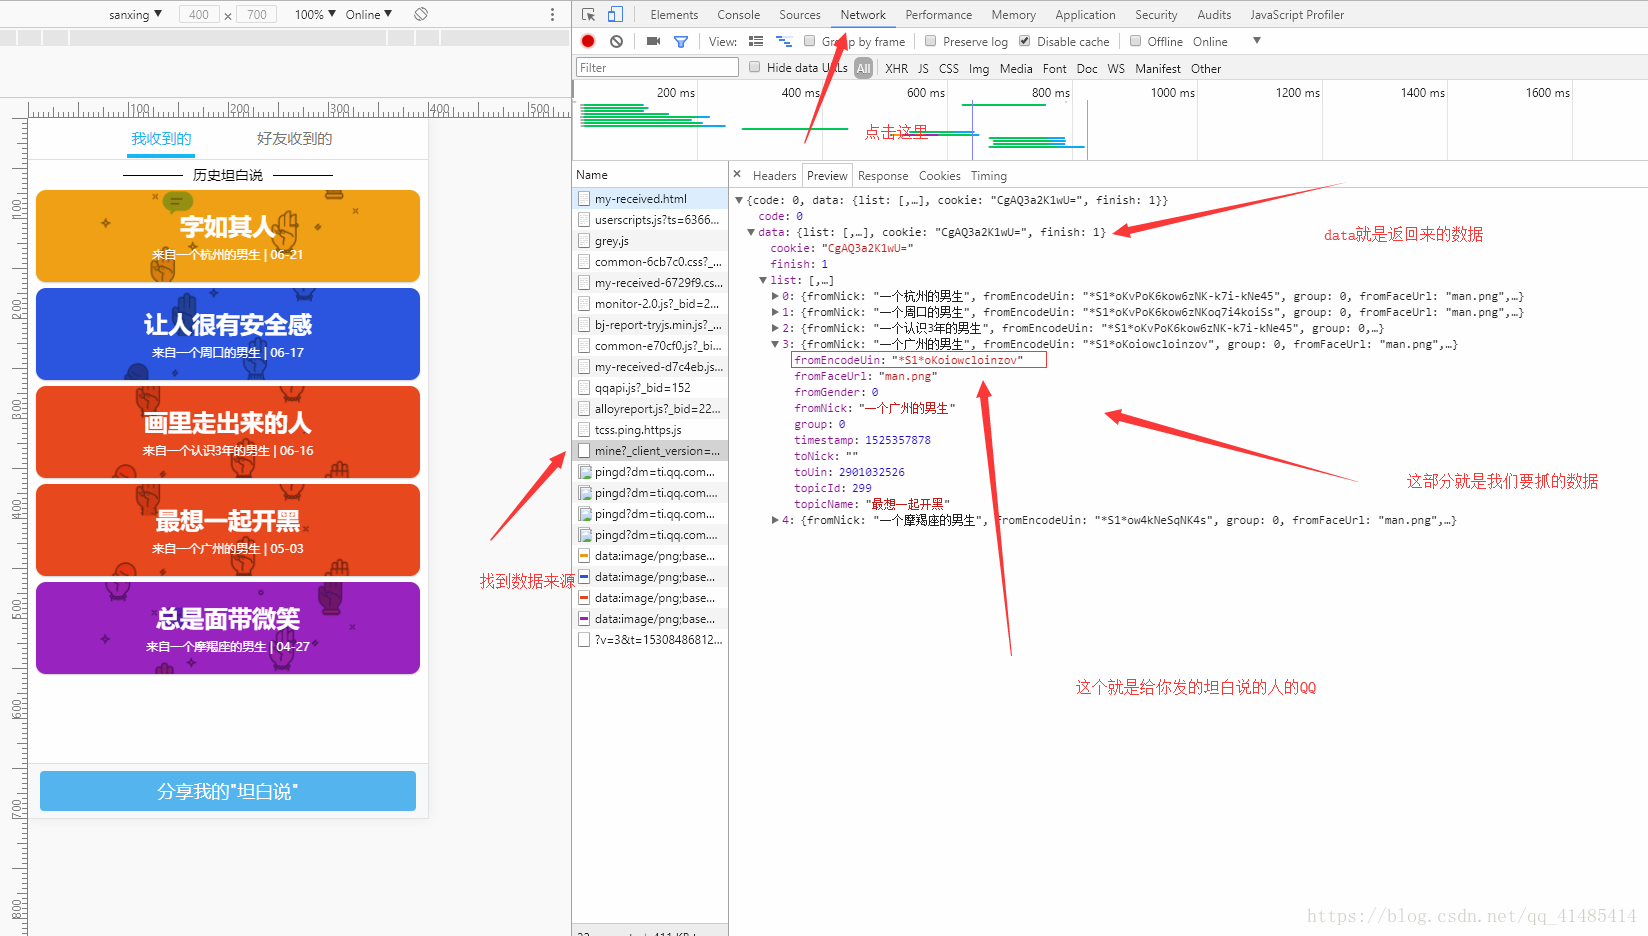Viewport: 1648px width, 936px height.
Task: Close the request details pane with X
Action: coord(737,174)
